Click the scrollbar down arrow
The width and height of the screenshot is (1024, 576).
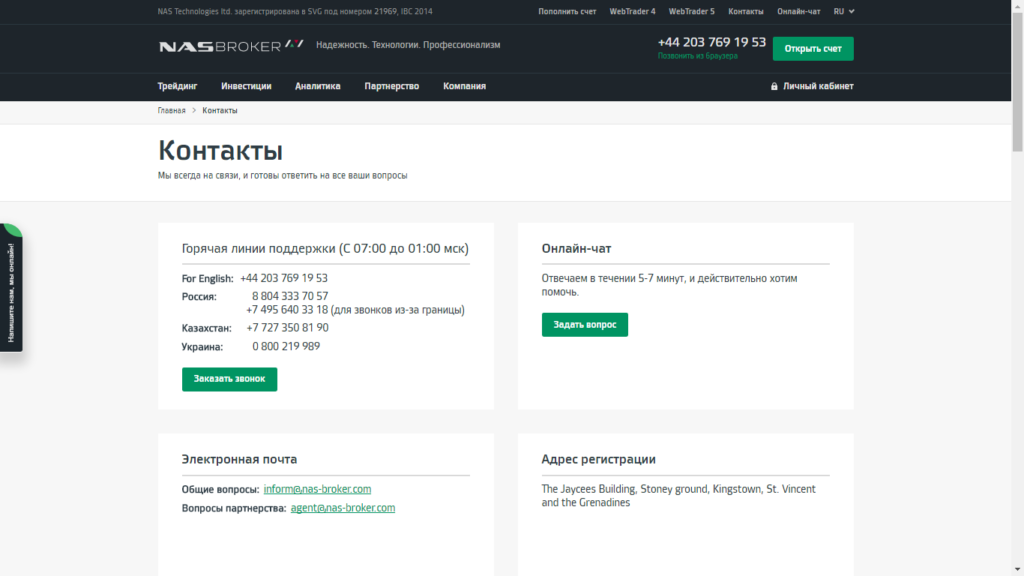(1017, 570)
